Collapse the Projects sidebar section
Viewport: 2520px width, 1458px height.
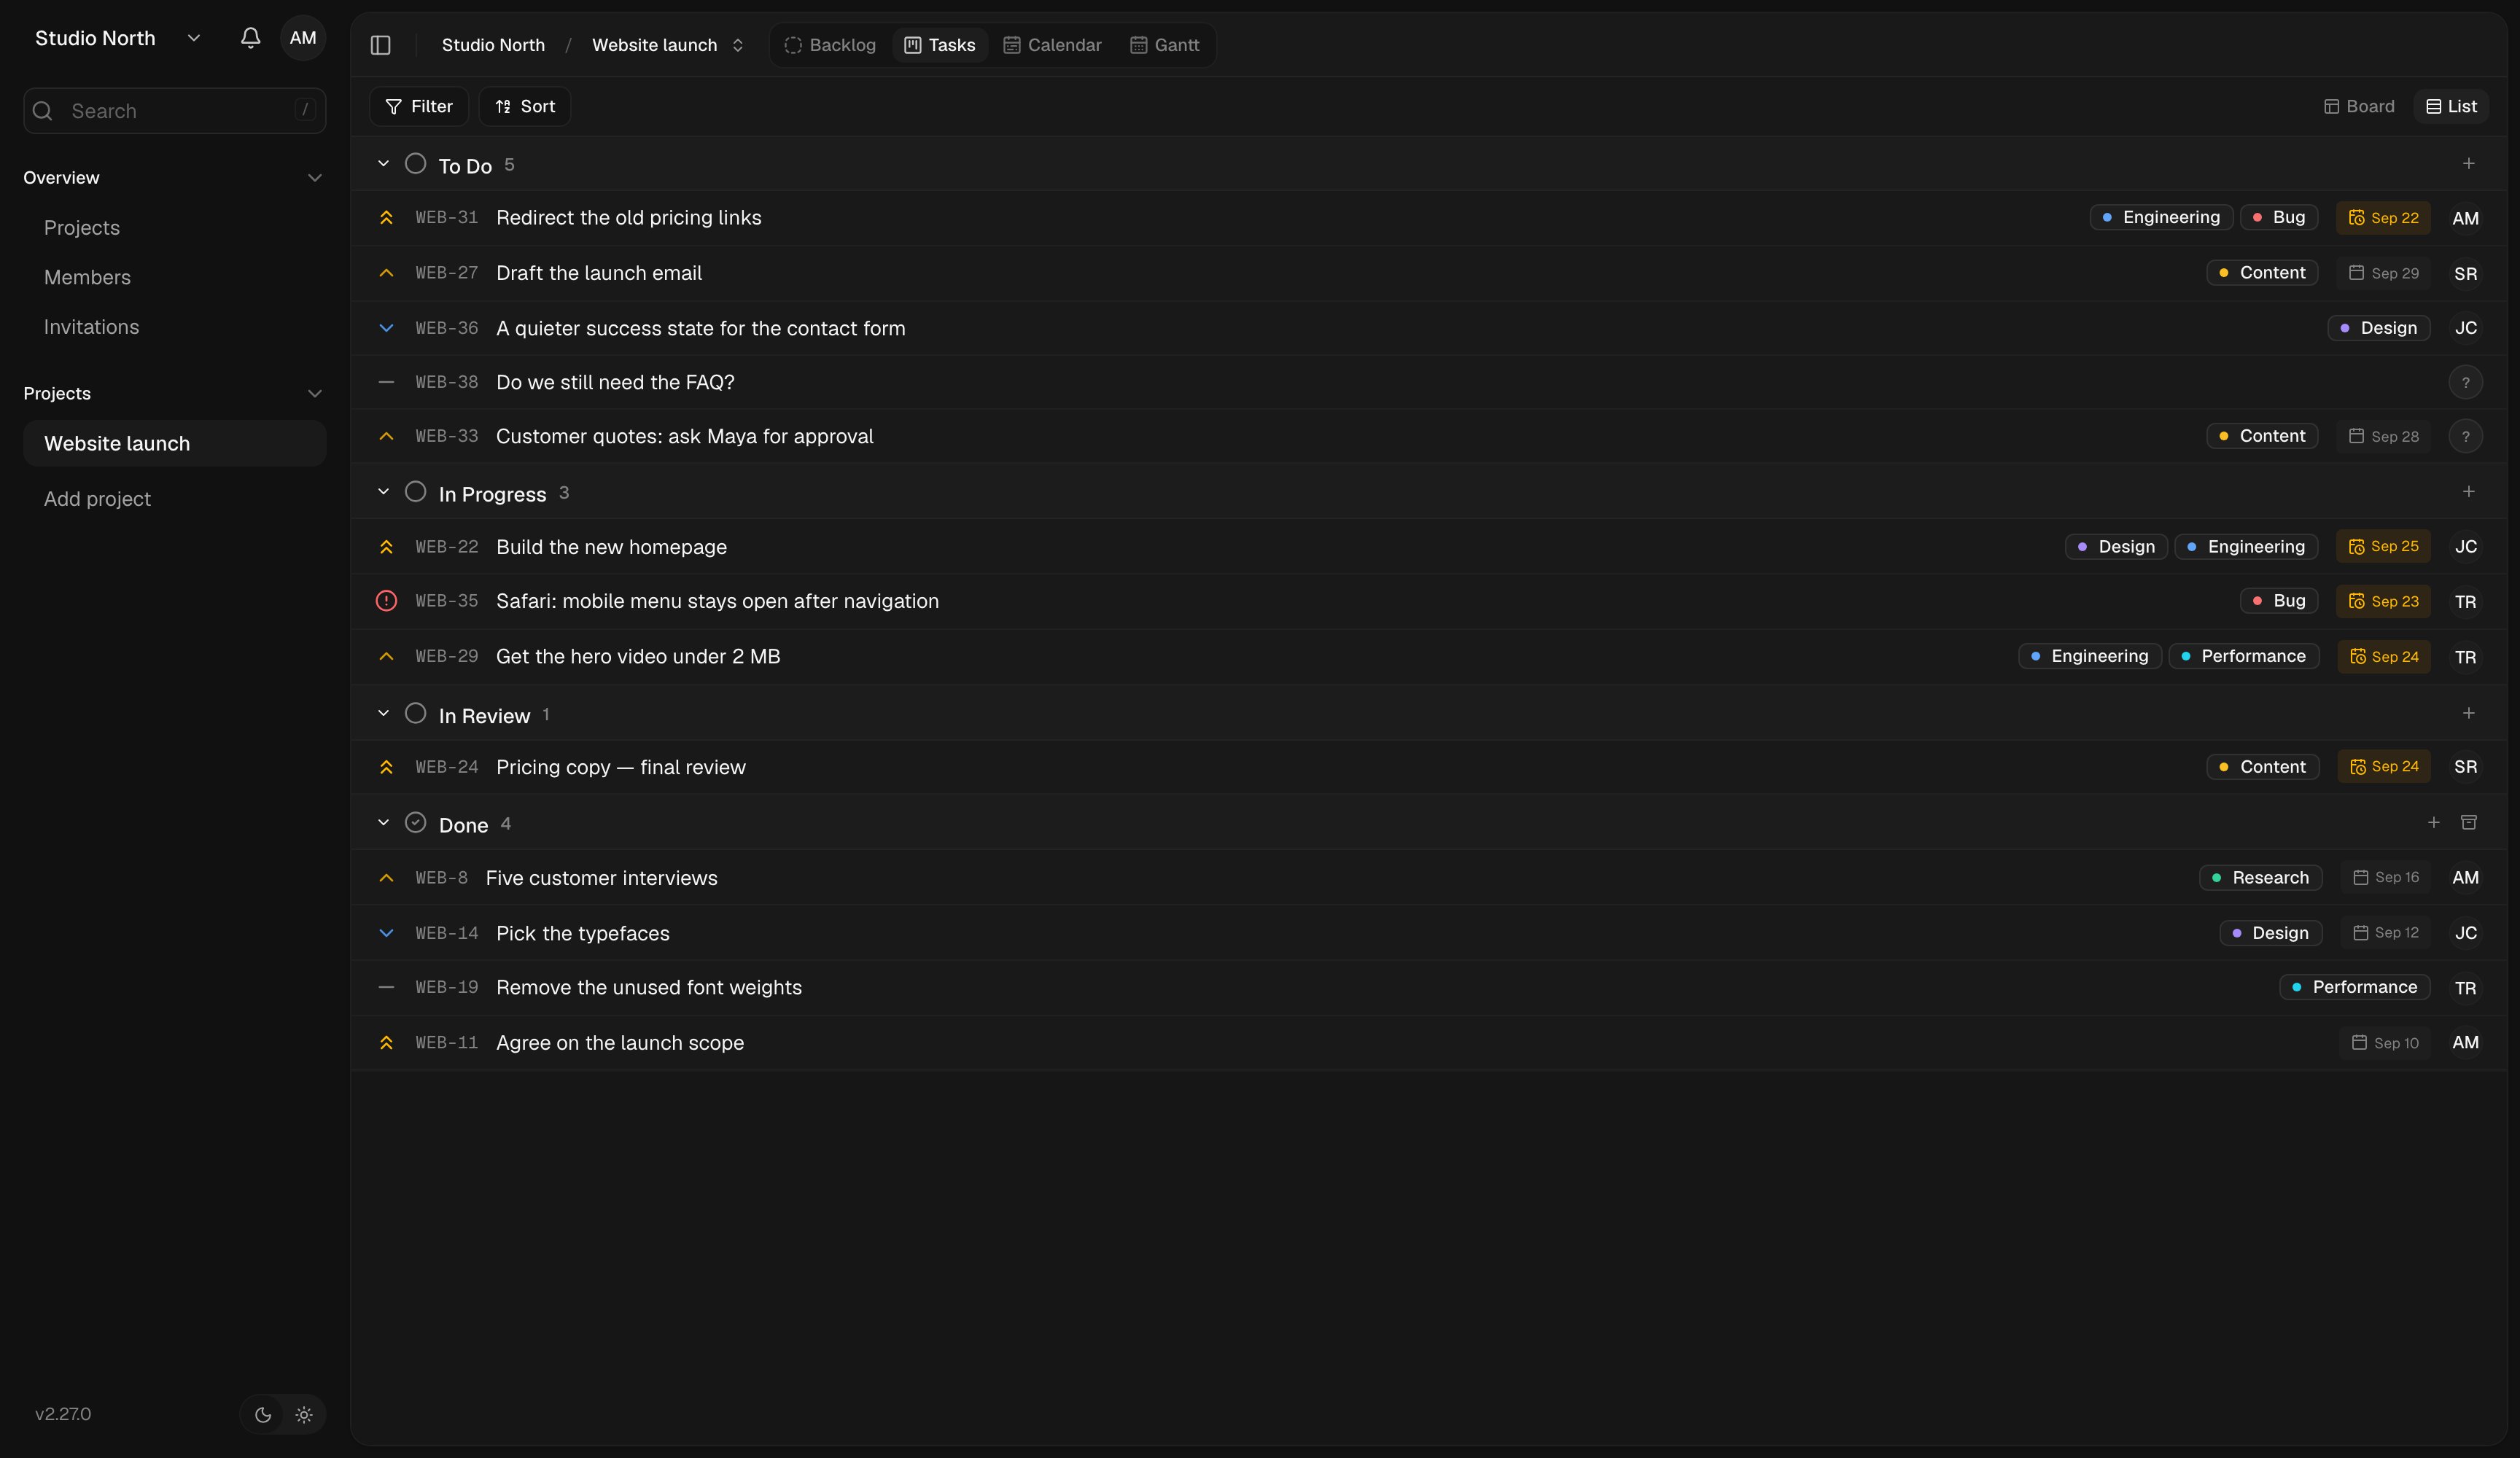[314, 394]
